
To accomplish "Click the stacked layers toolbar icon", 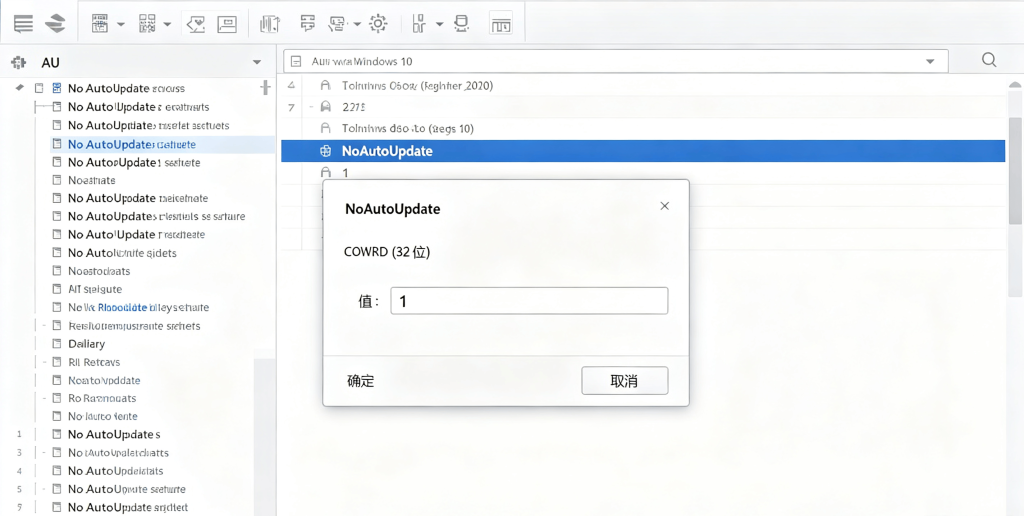I will [56, 24].
